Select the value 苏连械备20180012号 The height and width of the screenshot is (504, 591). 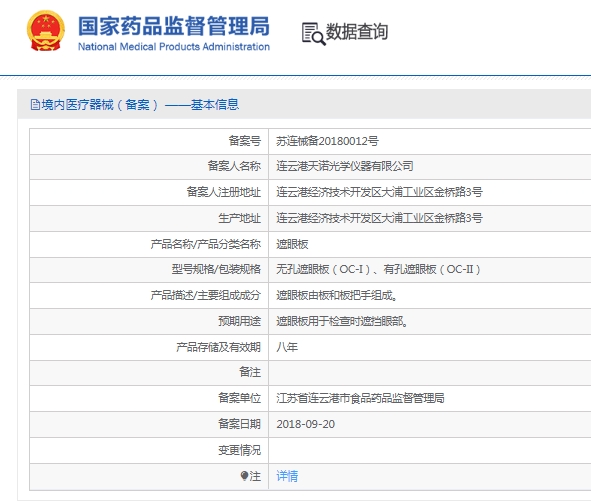[327, 141]
